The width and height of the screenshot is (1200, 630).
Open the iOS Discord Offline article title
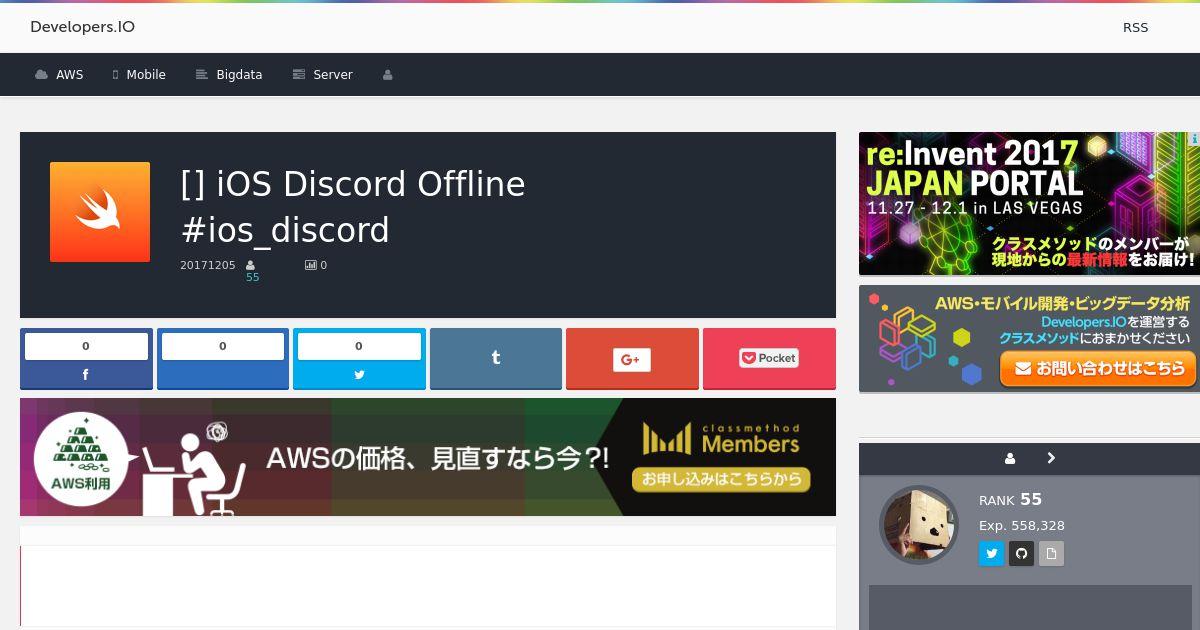(353, 207)
